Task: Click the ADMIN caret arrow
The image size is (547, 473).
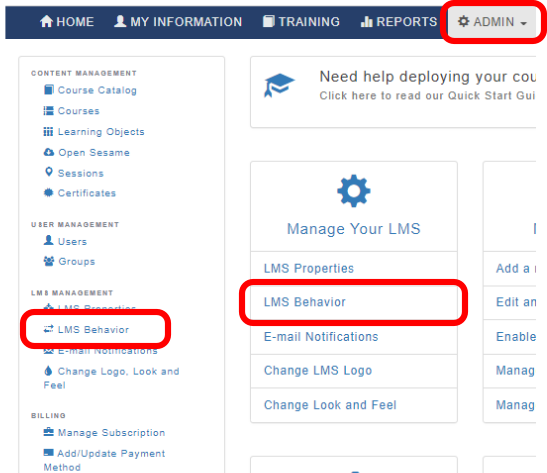Action: 523,23
